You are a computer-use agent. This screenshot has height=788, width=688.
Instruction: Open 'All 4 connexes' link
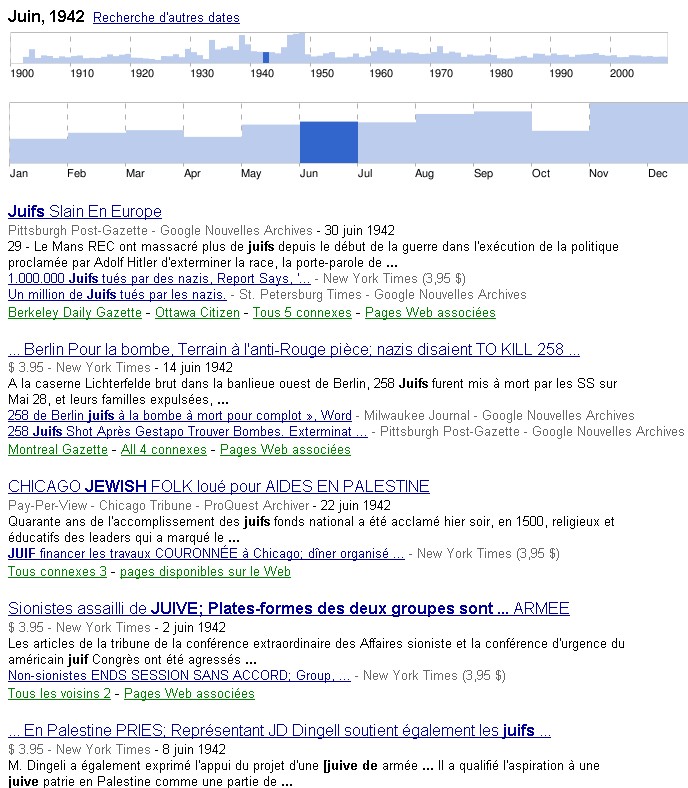[164, 449]
